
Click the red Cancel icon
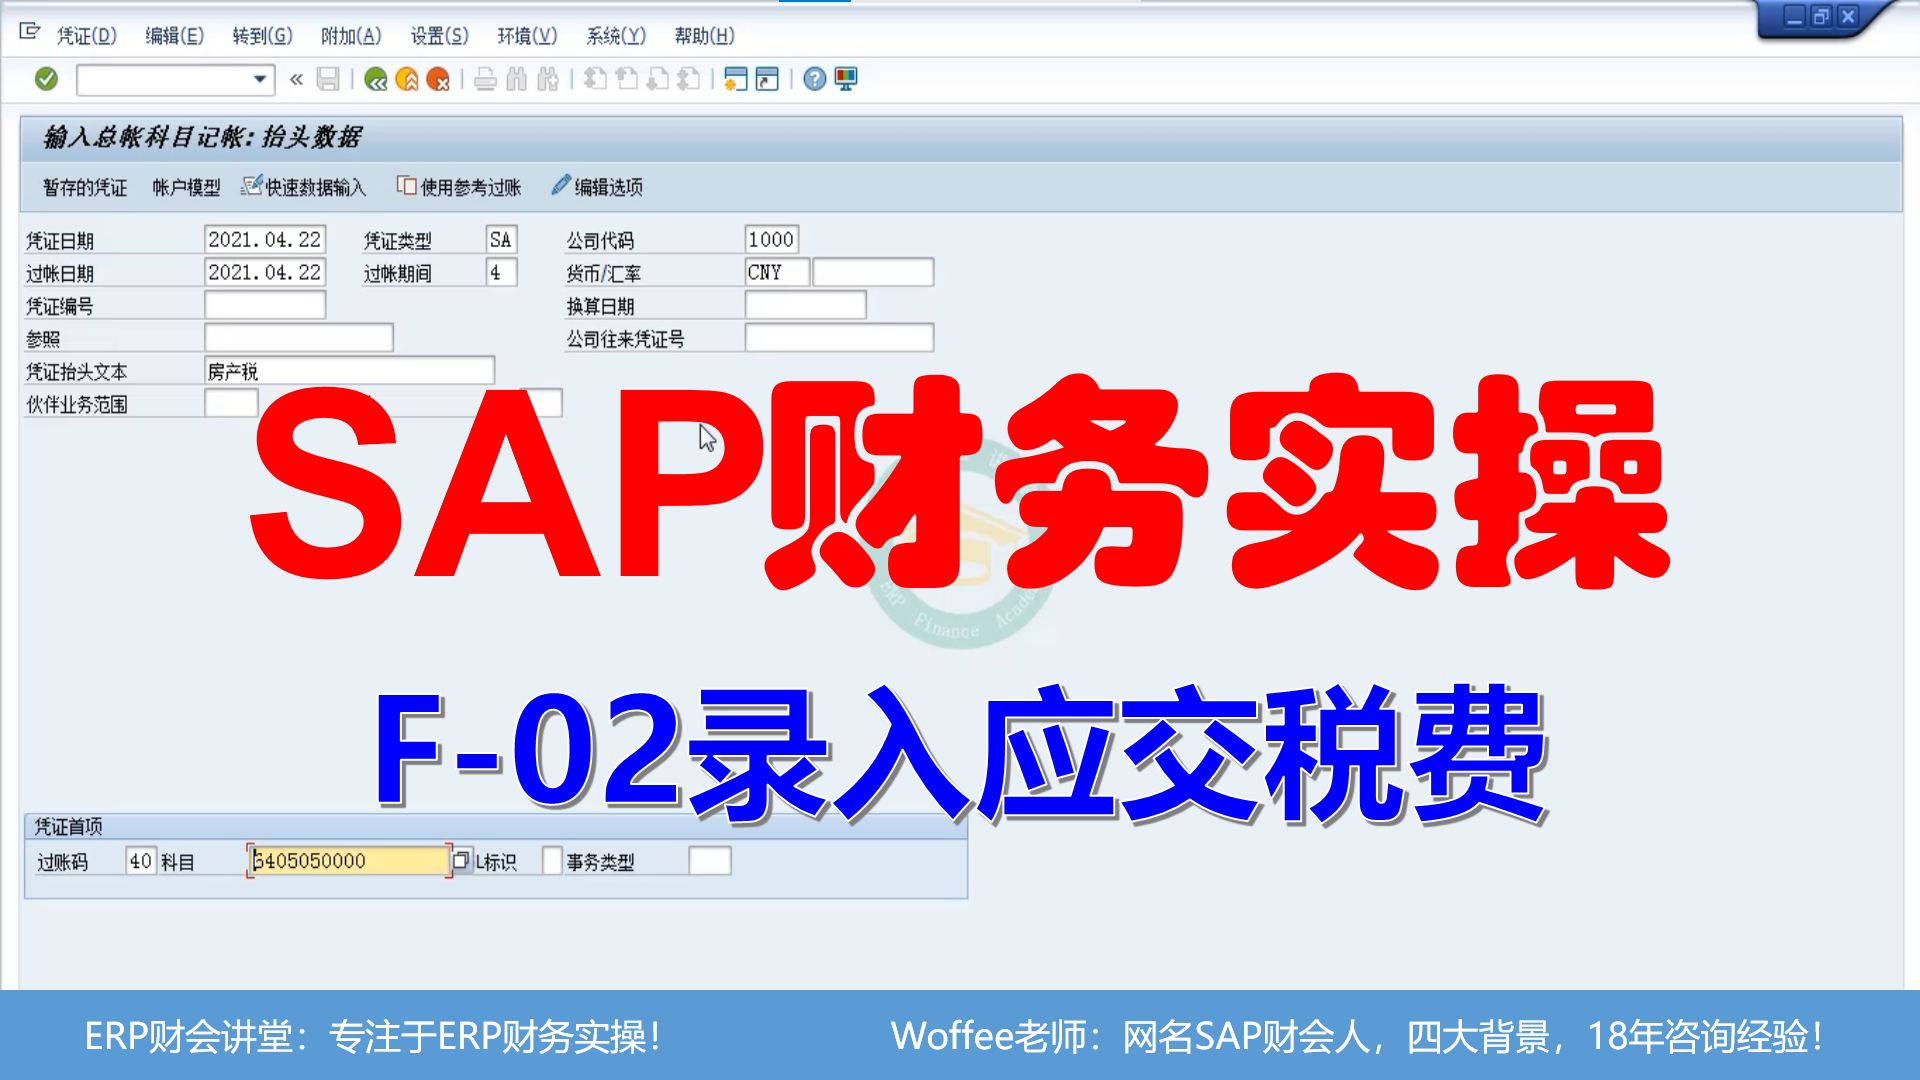438,79
